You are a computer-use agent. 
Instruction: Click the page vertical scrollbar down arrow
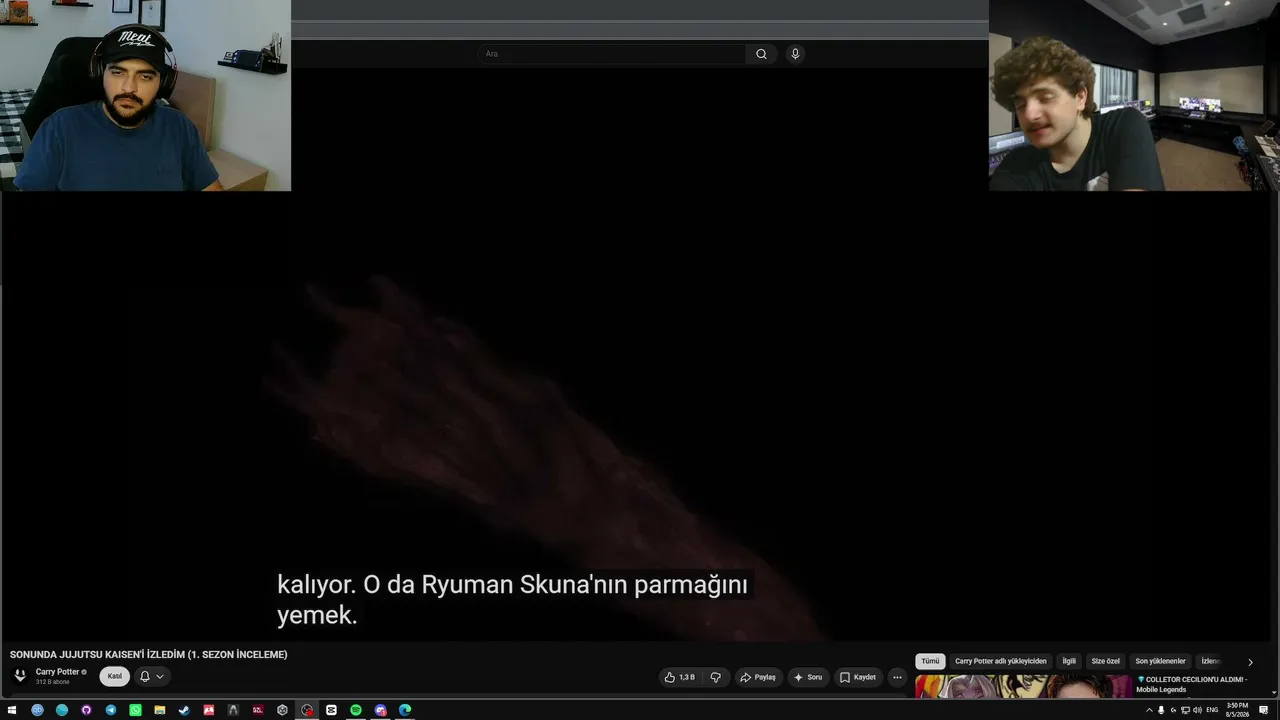(1276, 693)
